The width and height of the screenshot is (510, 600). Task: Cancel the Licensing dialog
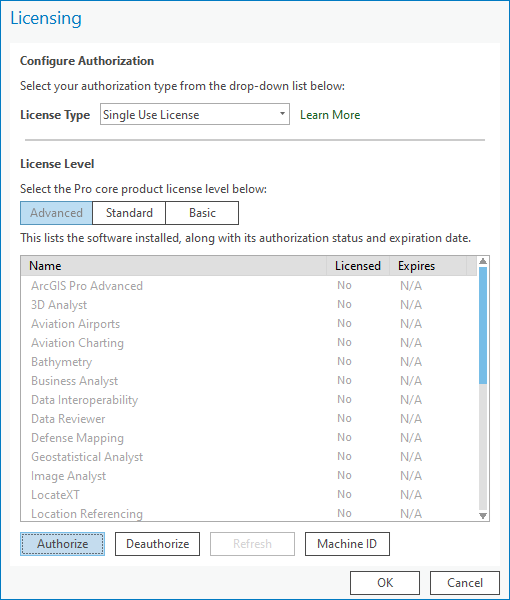(464, 583)
